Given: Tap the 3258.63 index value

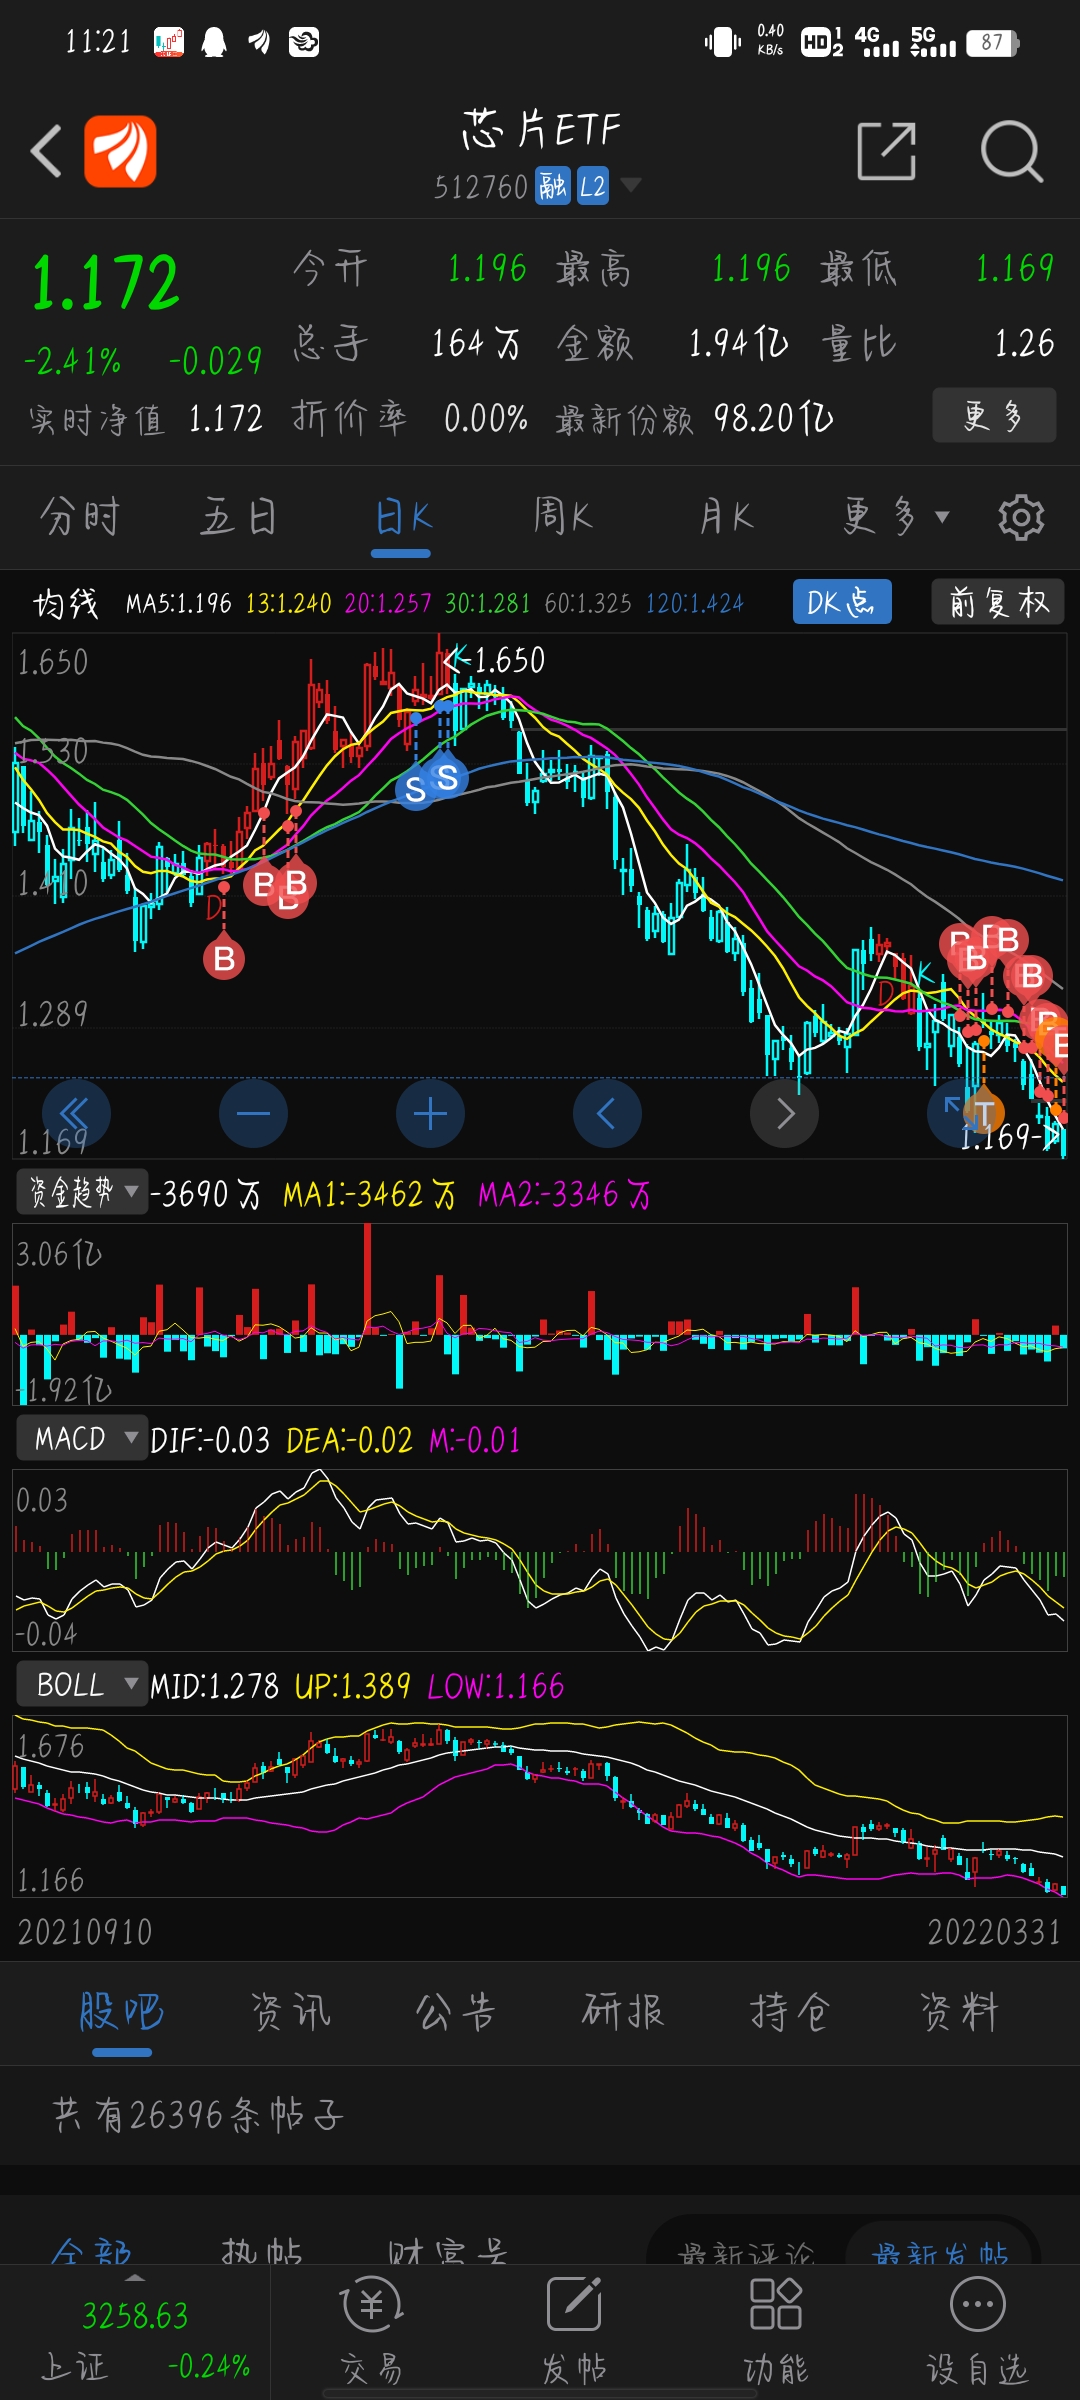Looking at the screenshot, I should [135, 2315].
